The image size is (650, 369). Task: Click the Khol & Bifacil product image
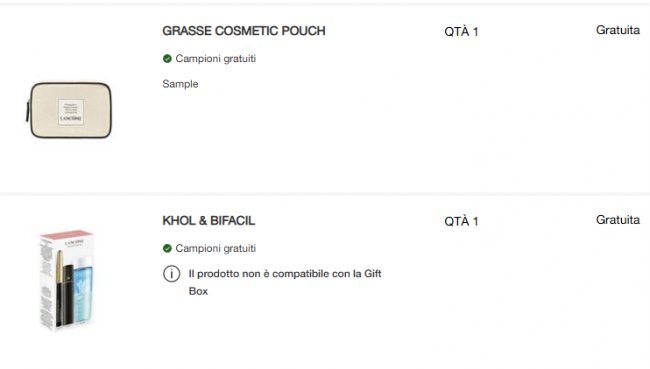point(67,281)
